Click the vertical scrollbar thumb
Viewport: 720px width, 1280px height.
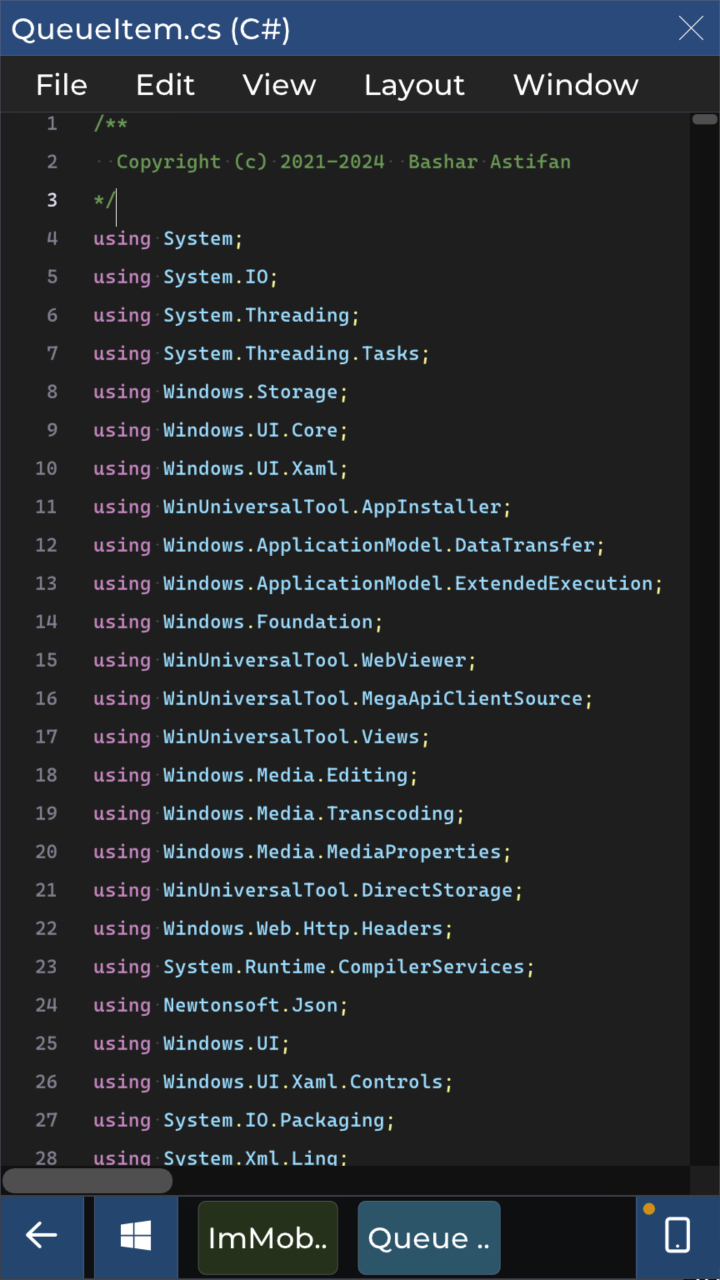pos(704,119)
